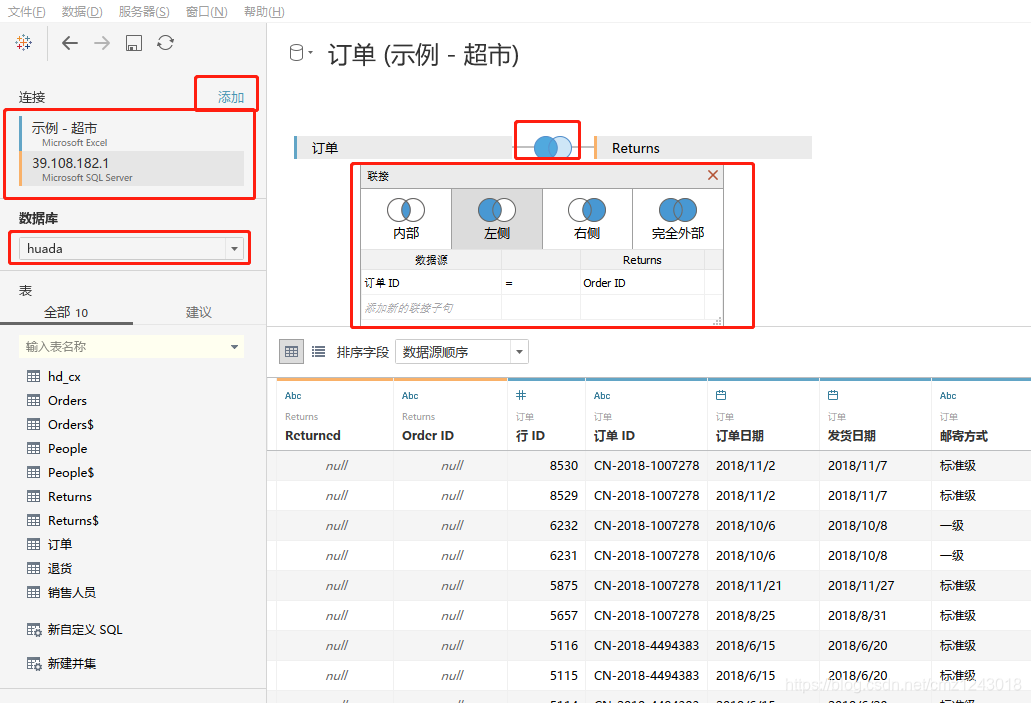Click the cell with 行 ID 5875

pyautogui.click(x=546, y=585)
